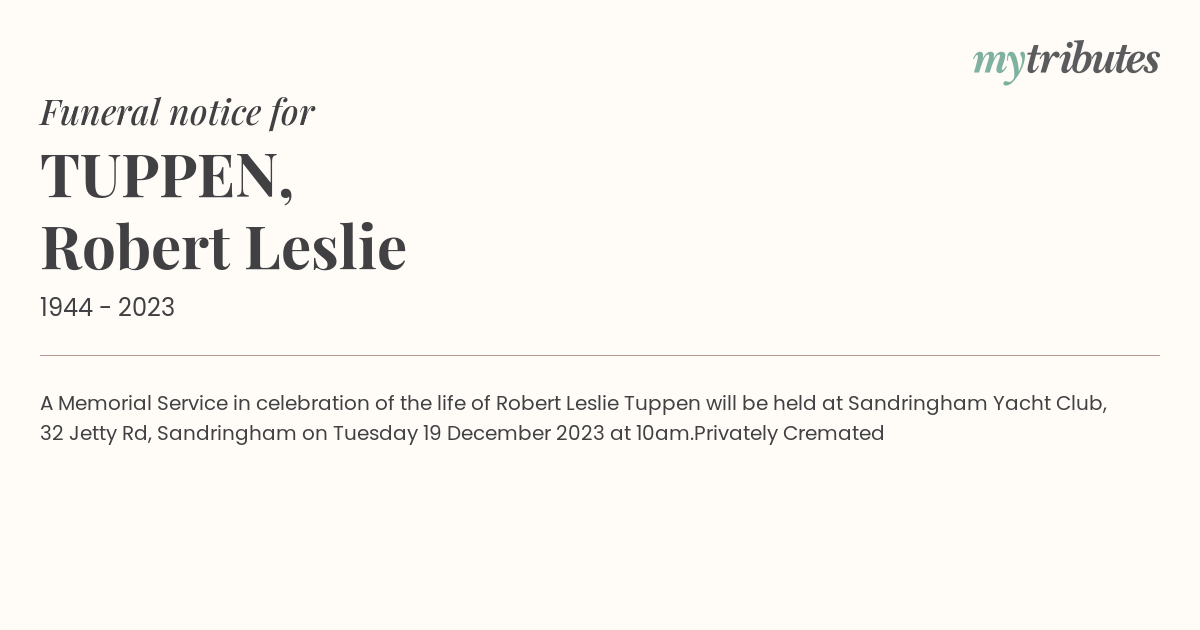Click the "10am" service time
This screenshot has width=1200, height=630.
[x=663, y=434]
